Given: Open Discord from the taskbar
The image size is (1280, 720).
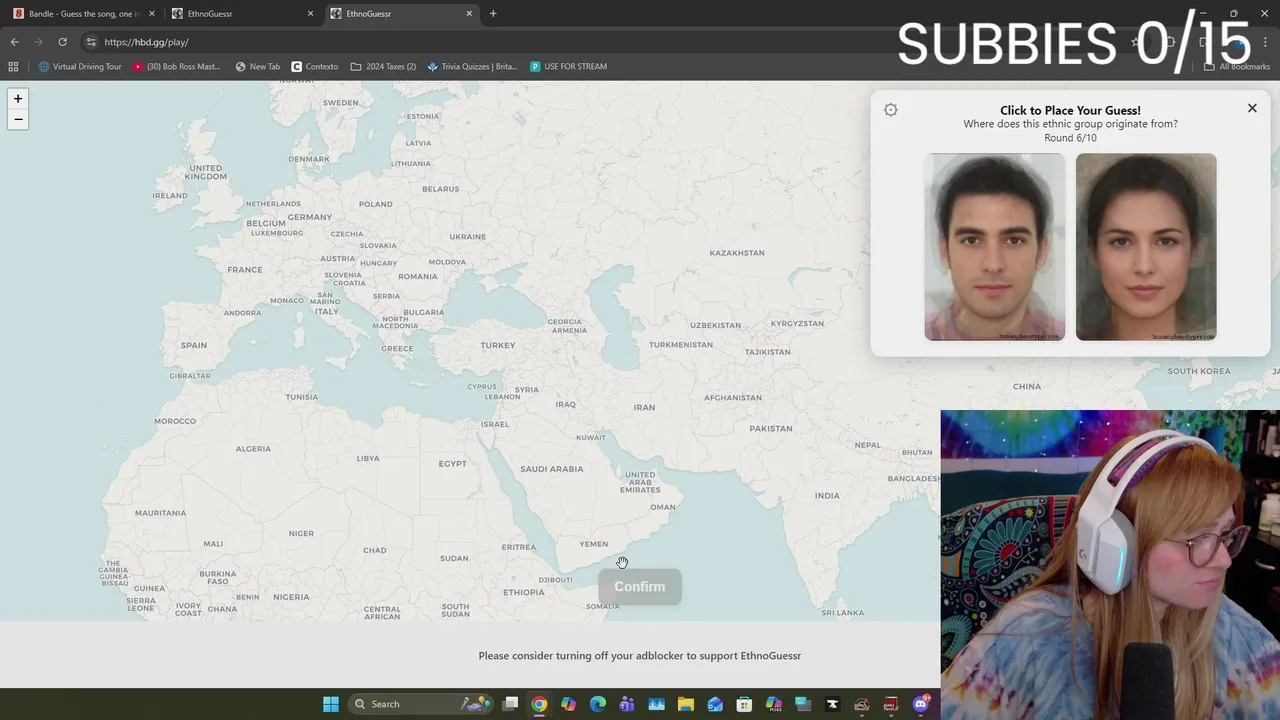Looking at the screenshot, I should (x=920, y=704).
